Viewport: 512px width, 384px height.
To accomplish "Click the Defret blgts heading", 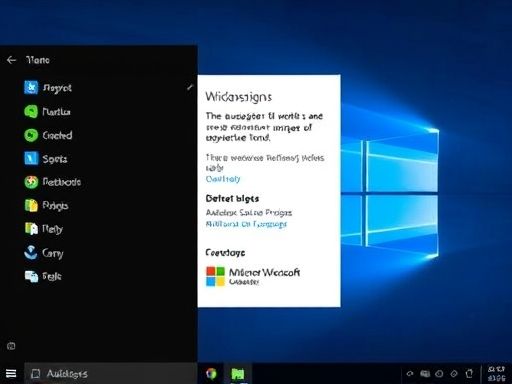I will [x=232, y=199].
